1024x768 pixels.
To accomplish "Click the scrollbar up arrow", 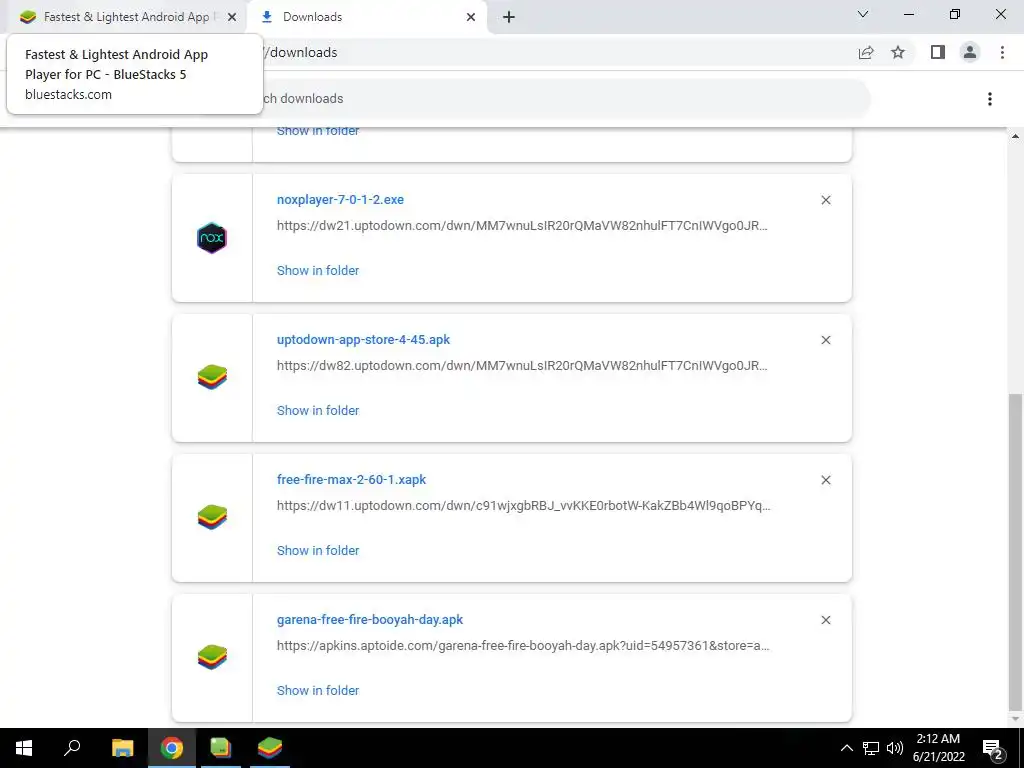I will (x=1014, y=136).
